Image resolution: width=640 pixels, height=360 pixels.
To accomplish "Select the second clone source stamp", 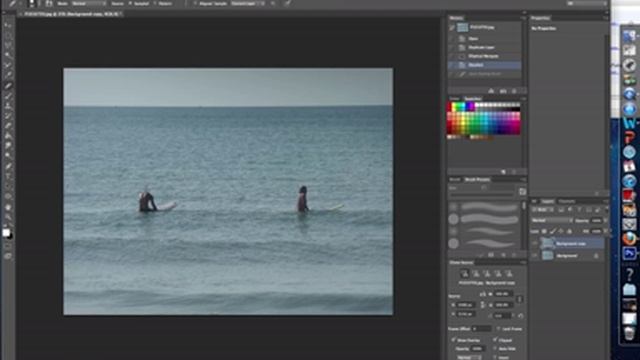I will pos(476,273).
